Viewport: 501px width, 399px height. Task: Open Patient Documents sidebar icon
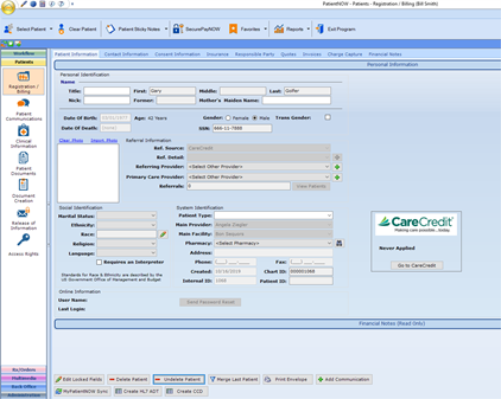23,163
